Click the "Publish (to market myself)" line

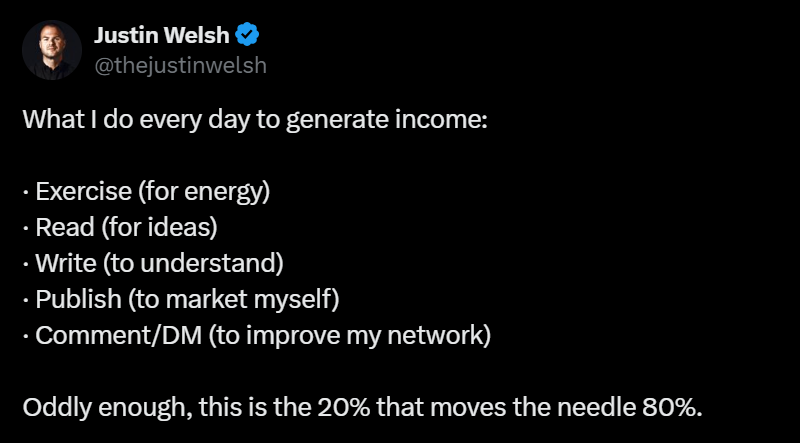click(x=181, y=300)
